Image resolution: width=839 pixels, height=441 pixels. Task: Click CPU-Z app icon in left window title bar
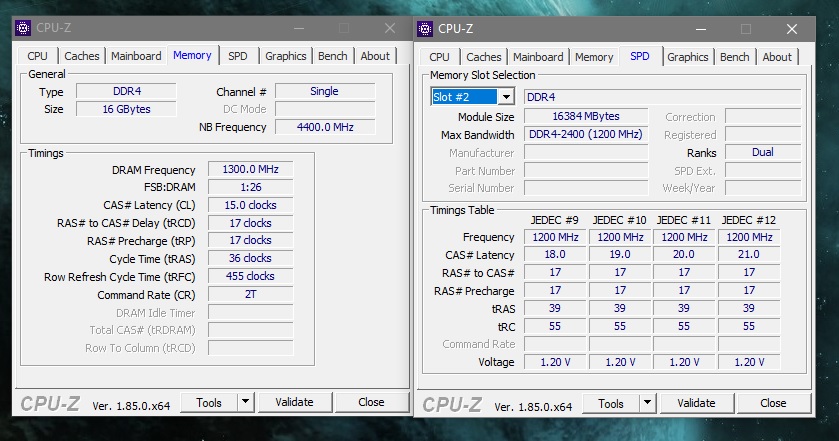(22, 28)
